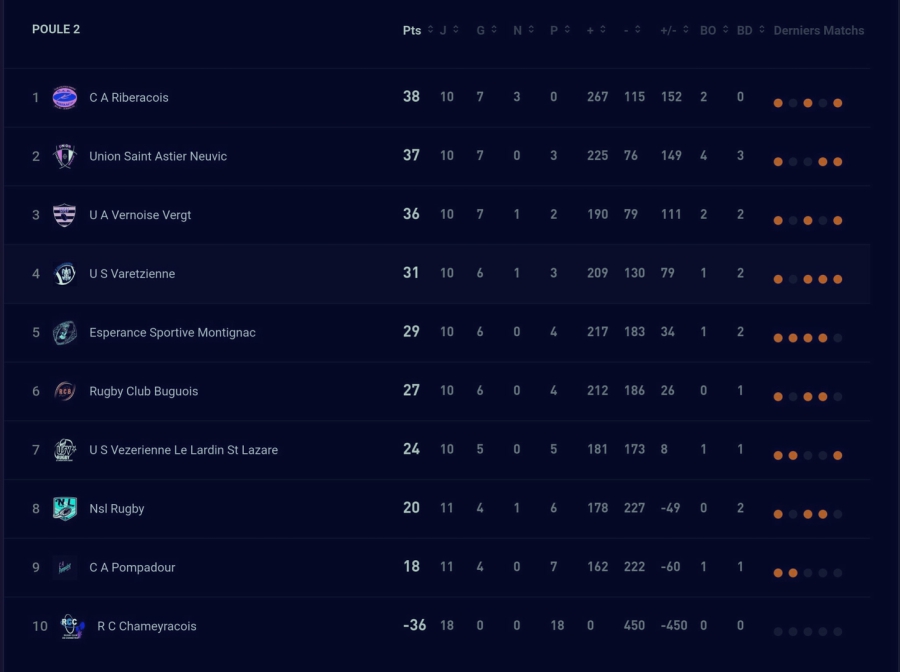Viewport: 900px width, 672px height.
Task: Click the Nsl Rugby team logo
Action: [65, 509]
